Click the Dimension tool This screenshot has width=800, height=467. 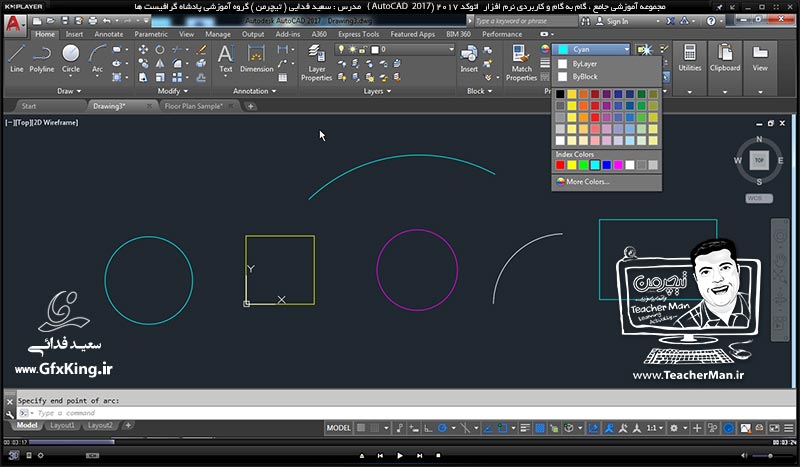pyautogui.click(x=257, y=59)
